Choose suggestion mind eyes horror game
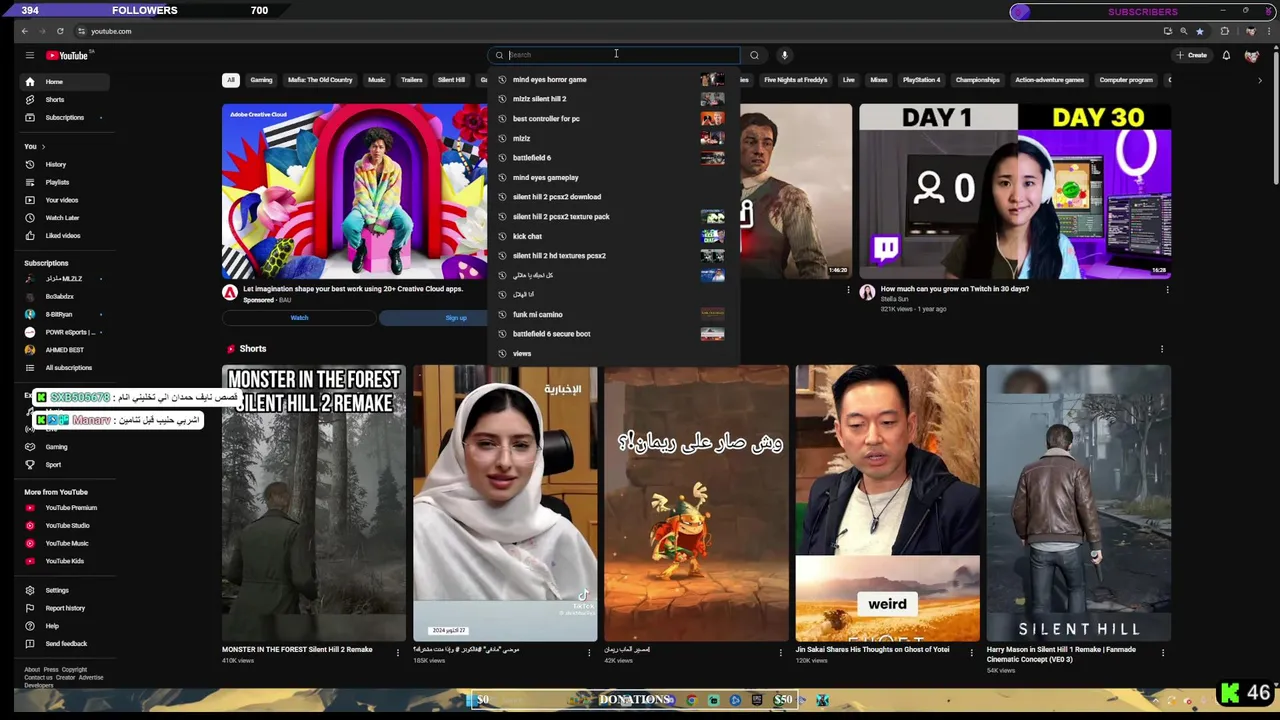 click(x=613, y=80)
